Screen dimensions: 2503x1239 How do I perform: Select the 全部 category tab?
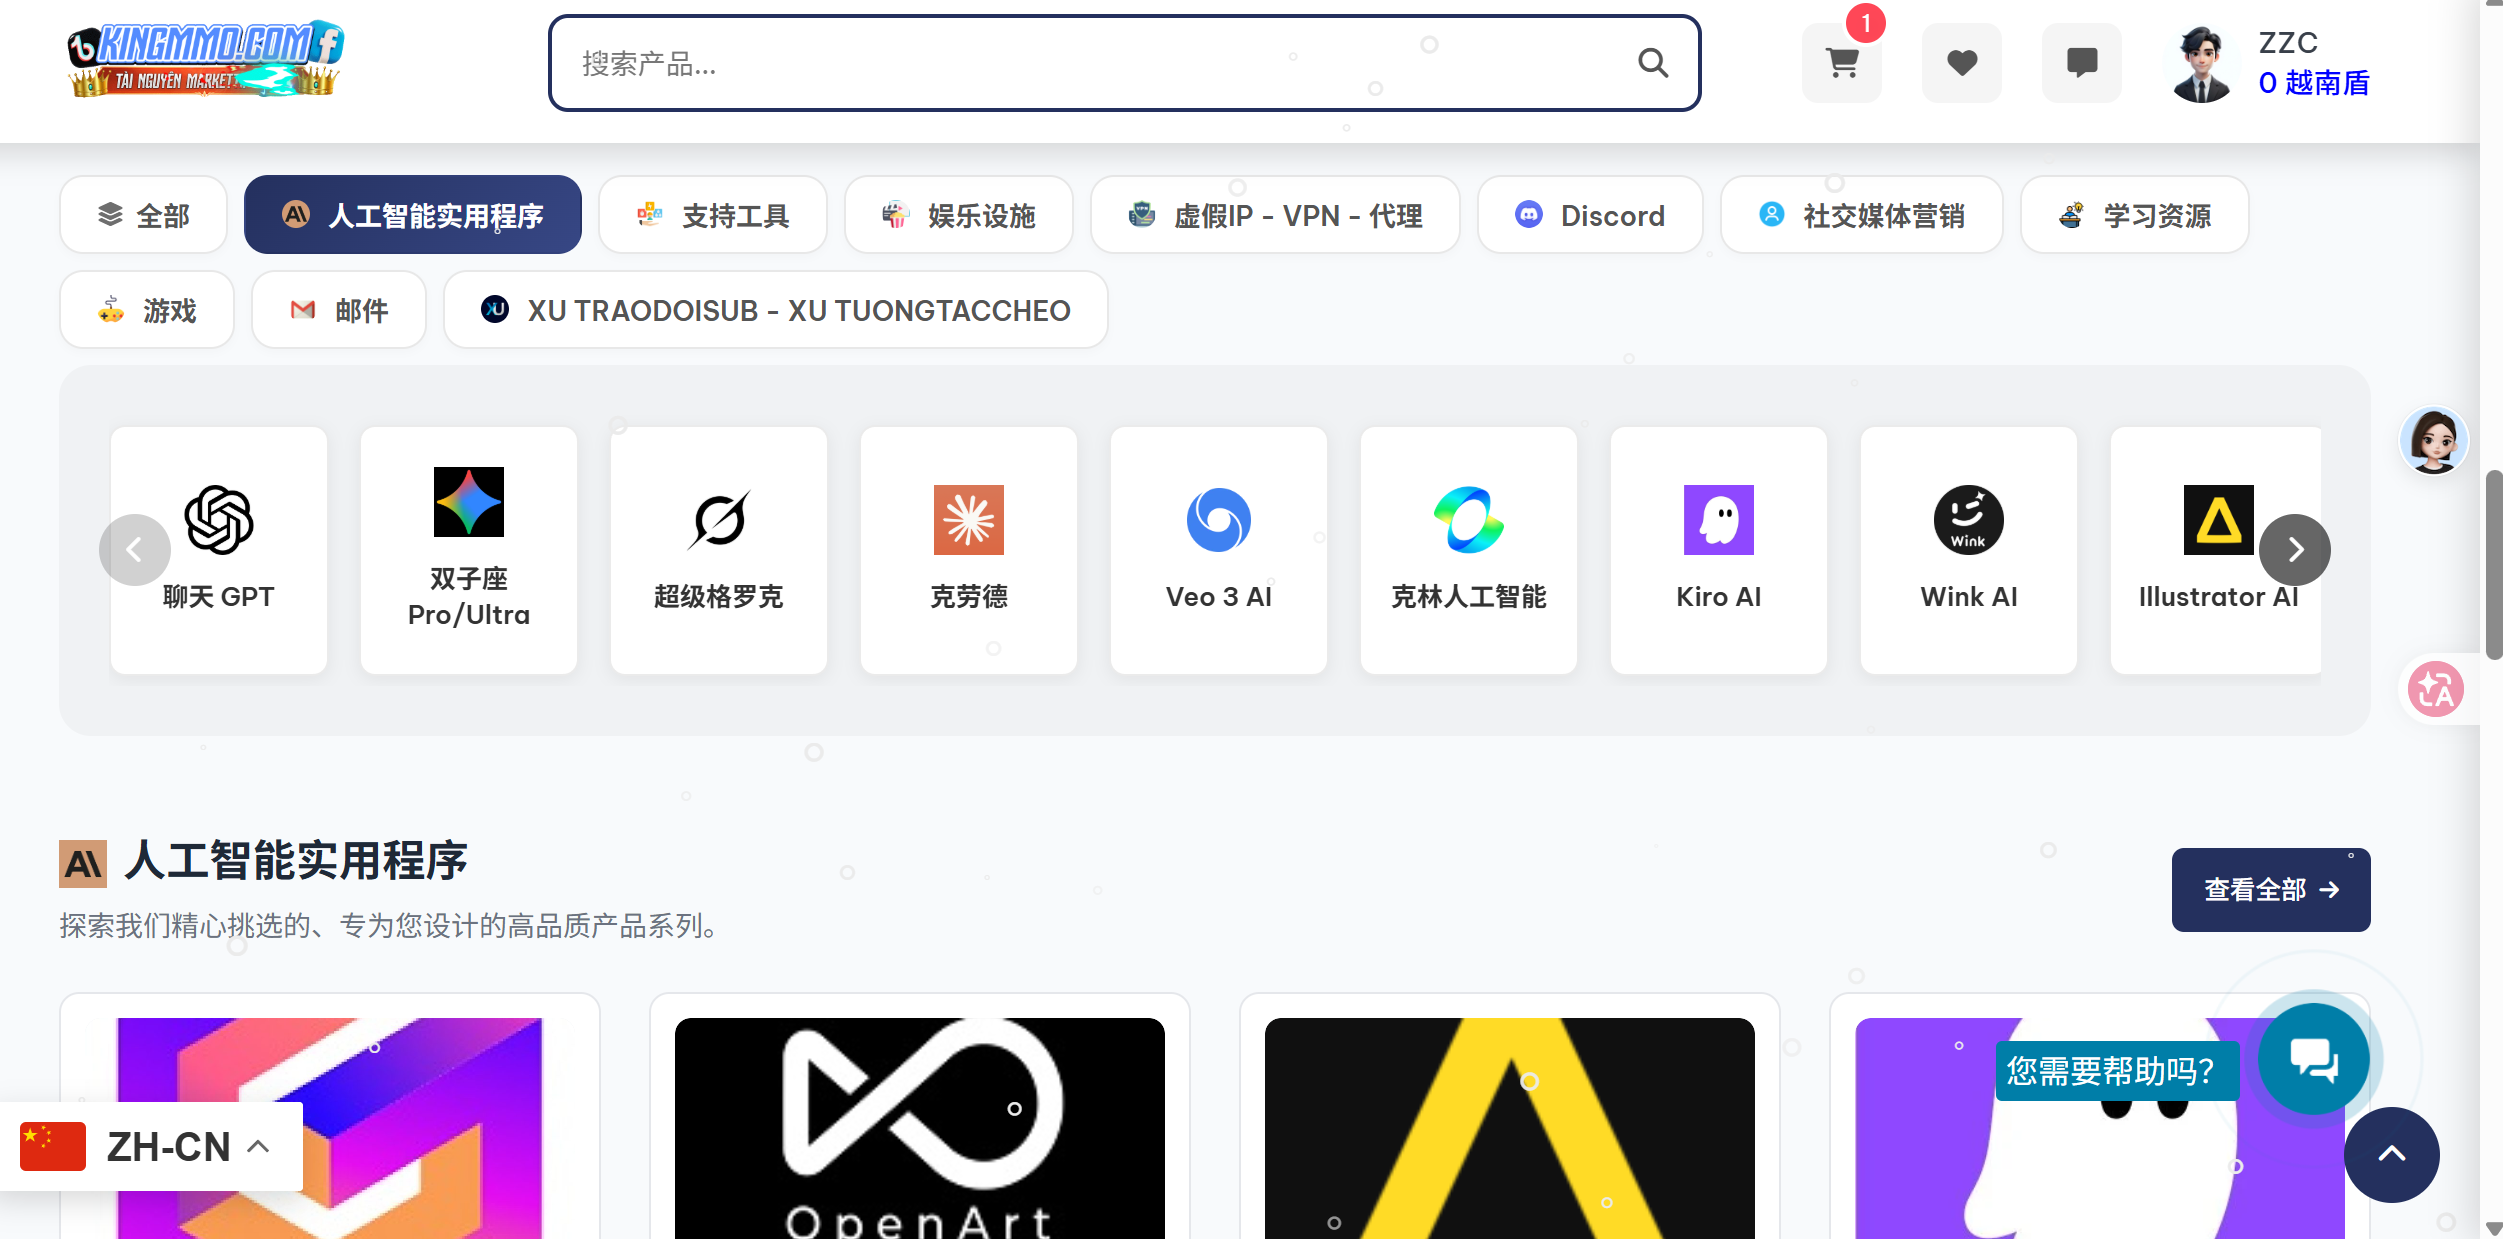(x=143, y=215)
